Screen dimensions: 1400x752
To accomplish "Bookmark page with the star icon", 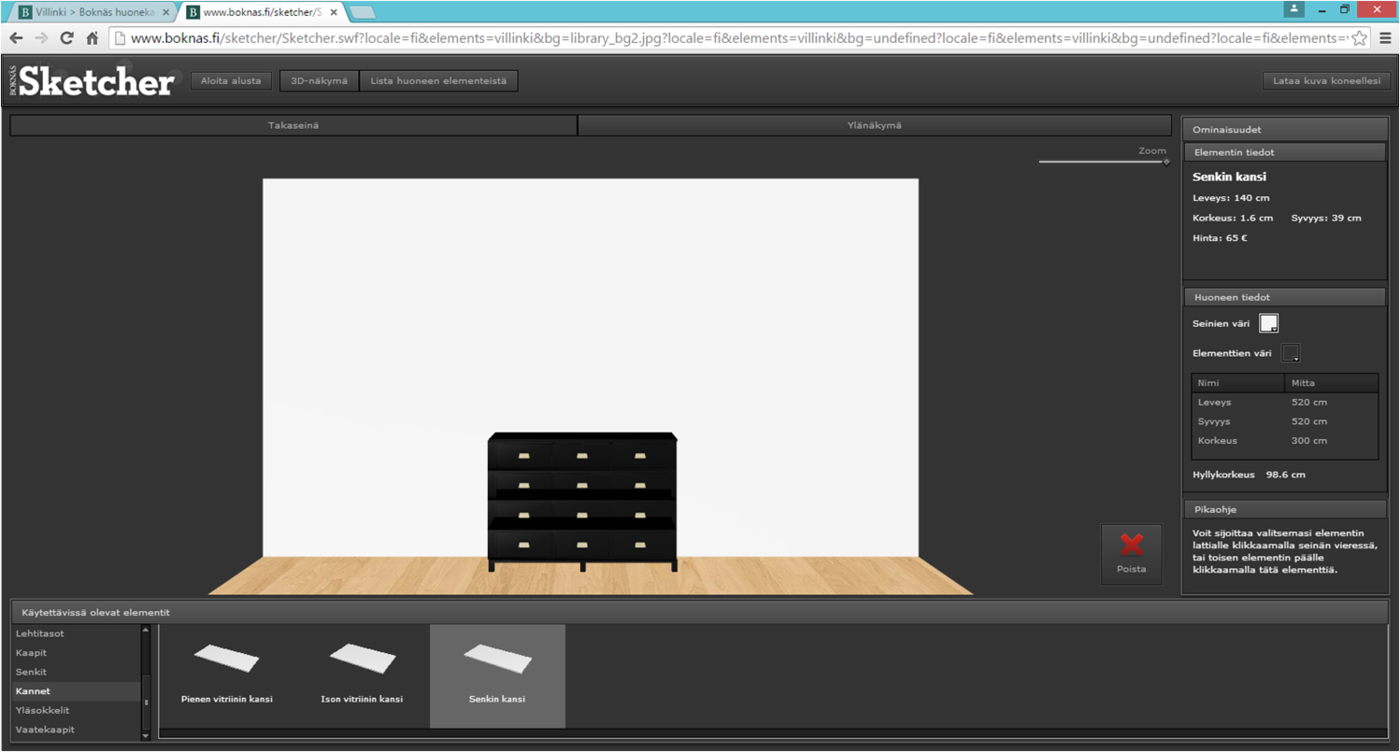I will click(x=1359, y=38).
